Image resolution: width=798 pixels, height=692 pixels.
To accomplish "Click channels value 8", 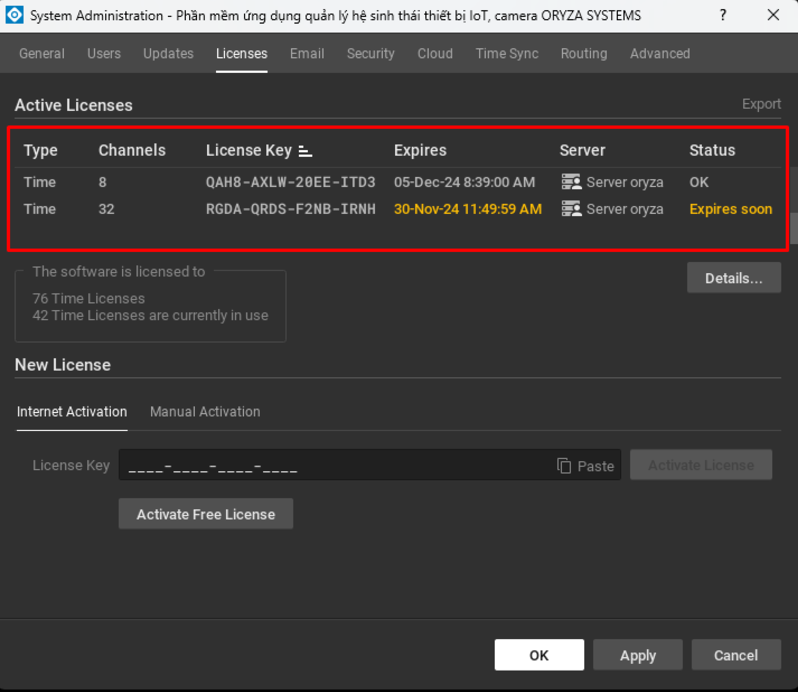I will (x=102, y=182).
